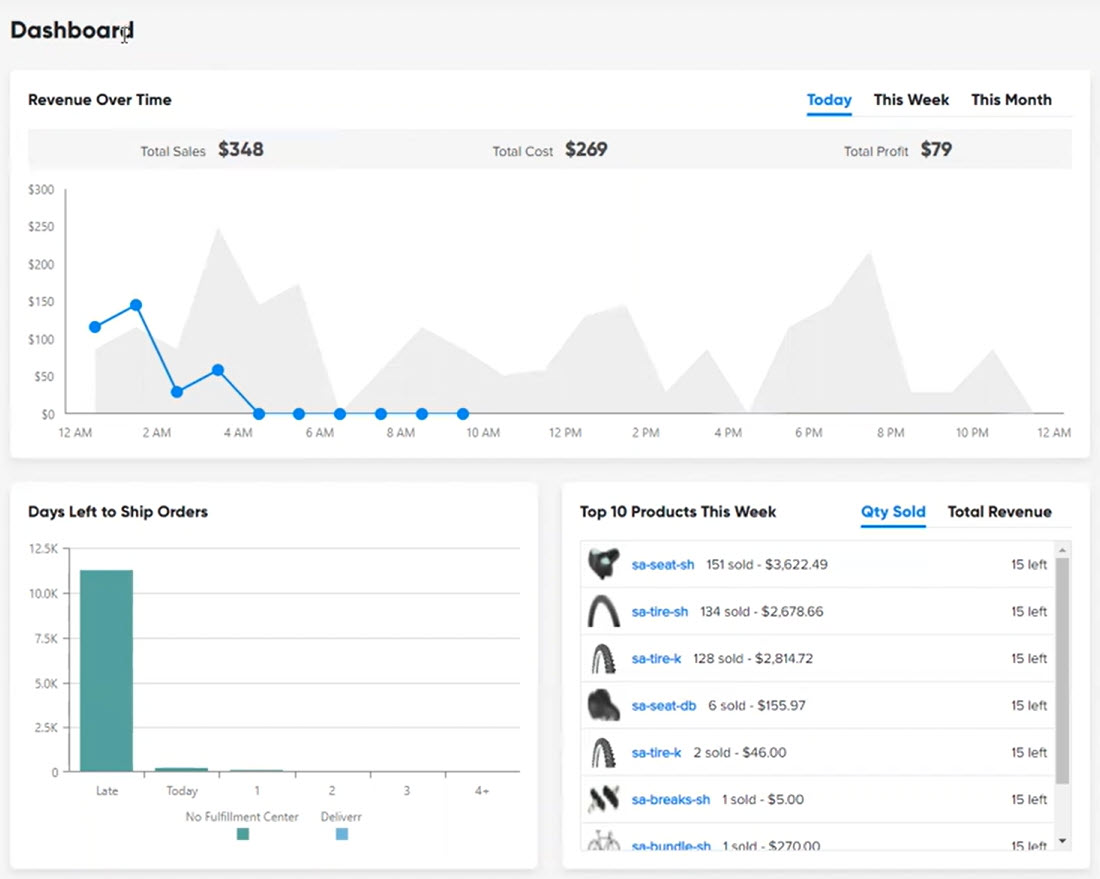This screenshot has width=1100, height=879.
Task: Click the scrollbar down arrow in products list
Action: [x=1059, y=841]
